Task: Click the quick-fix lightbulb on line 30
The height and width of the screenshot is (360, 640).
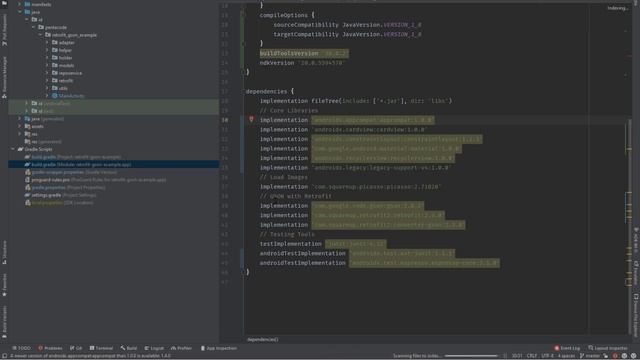Action: click(251, 119)
